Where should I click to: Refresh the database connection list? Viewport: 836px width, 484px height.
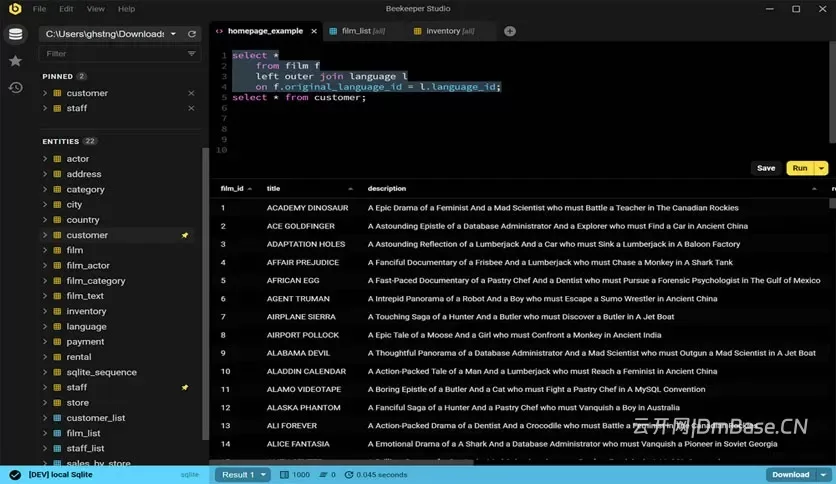pos(192,34)
